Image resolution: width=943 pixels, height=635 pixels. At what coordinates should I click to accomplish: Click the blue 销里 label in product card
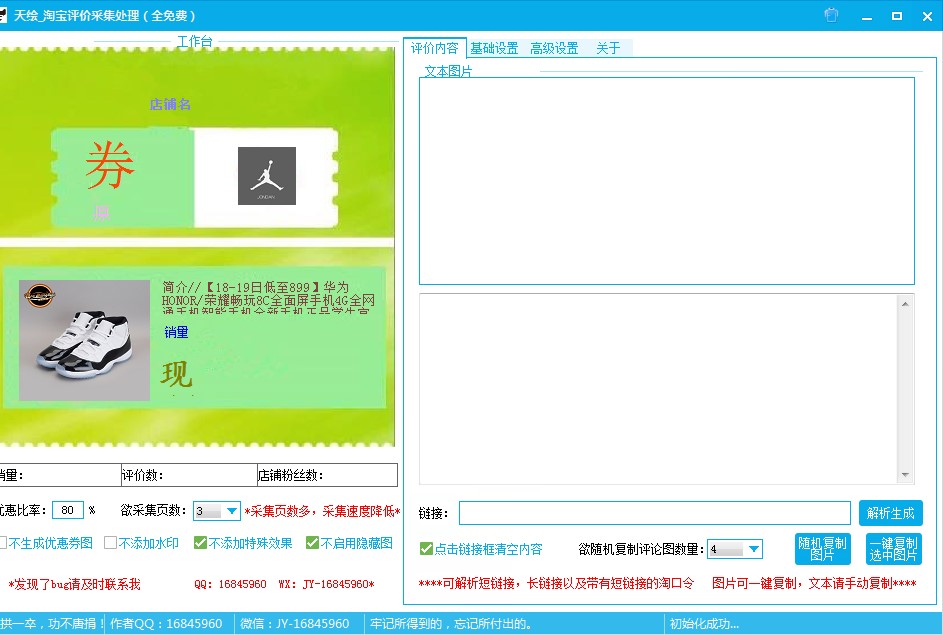[176, 332]
